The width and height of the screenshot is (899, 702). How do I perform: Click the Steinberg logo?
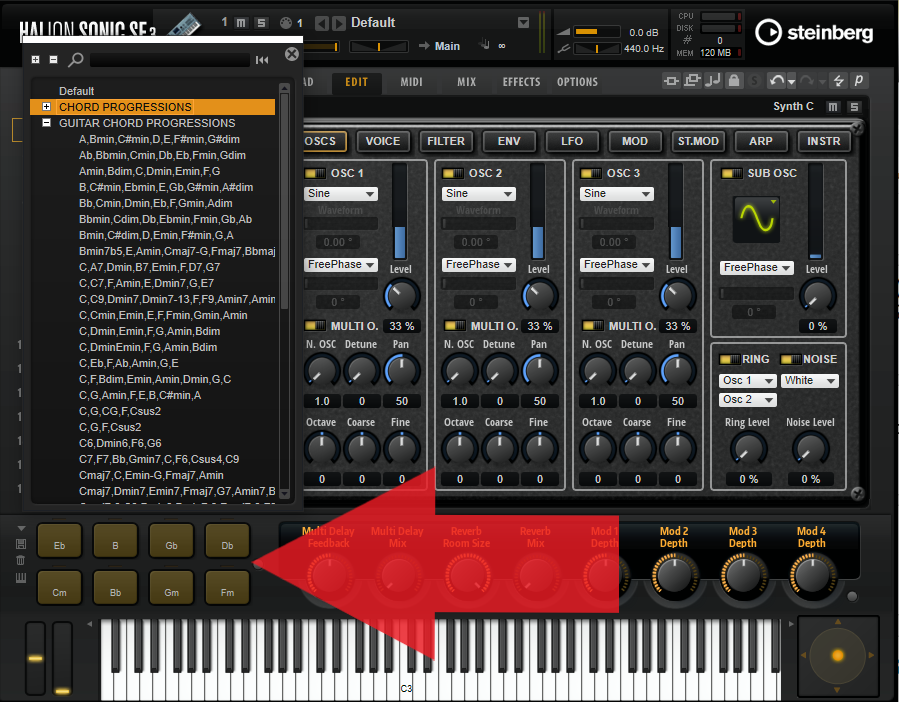point(814,32)
